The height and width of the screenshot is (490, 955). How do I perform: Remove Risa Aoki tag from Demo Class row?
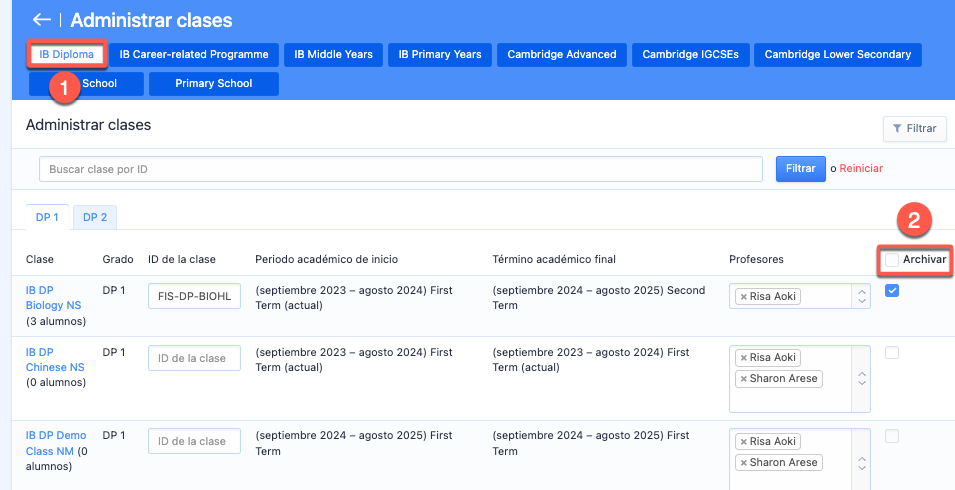click(x=743, y=442)
